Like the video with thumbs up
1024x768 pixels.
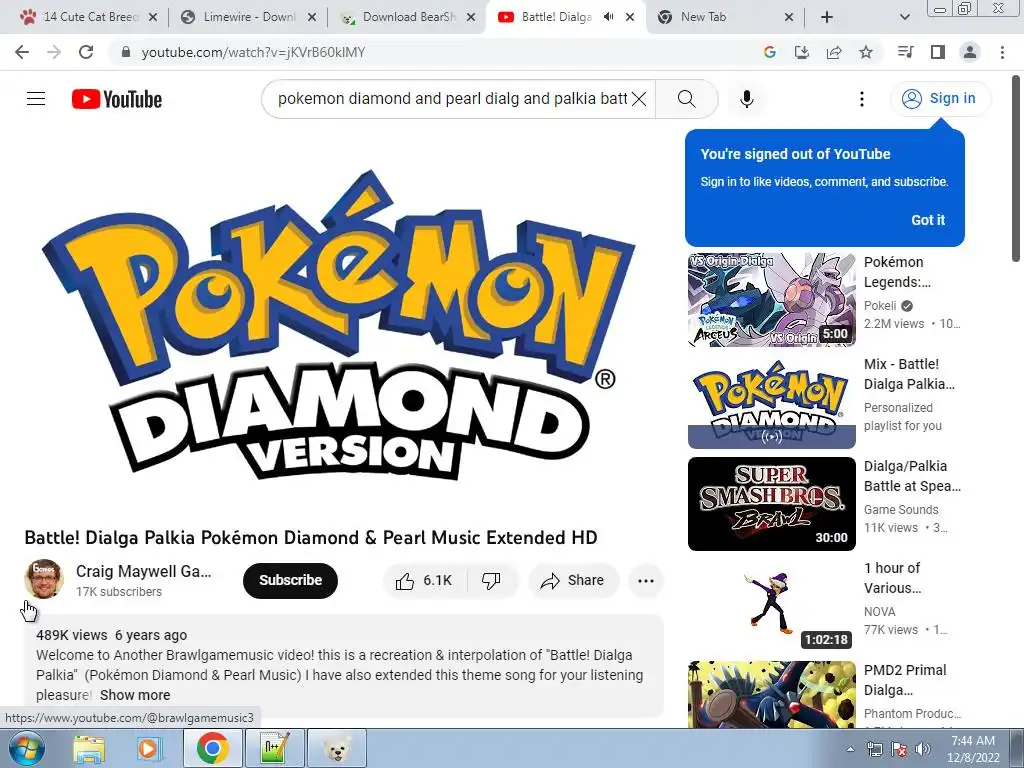pos(424,581)
